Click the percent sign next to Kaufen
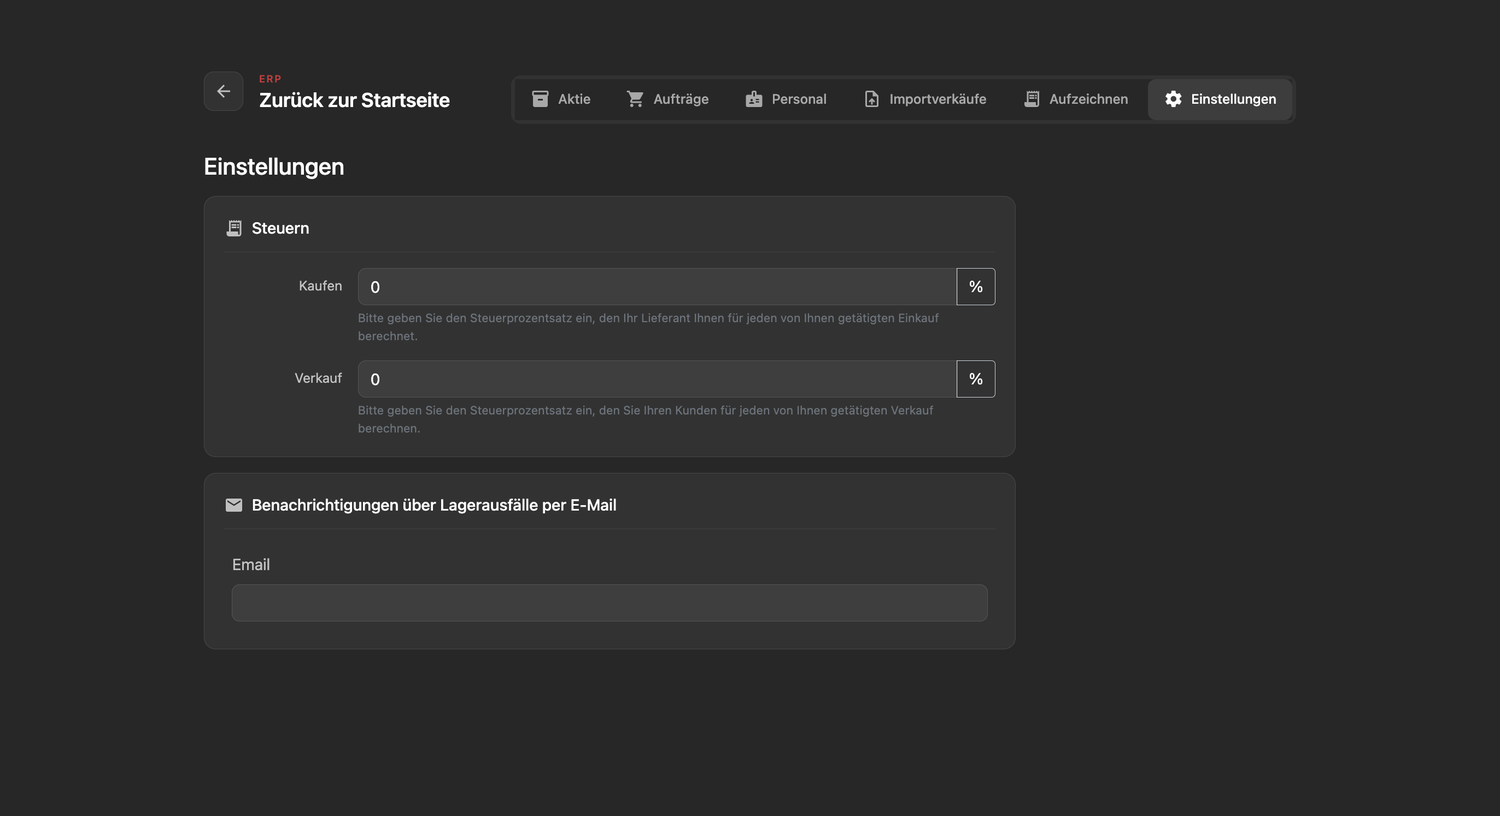This screenshot has height=816, width=1500. tap(976, 287)
